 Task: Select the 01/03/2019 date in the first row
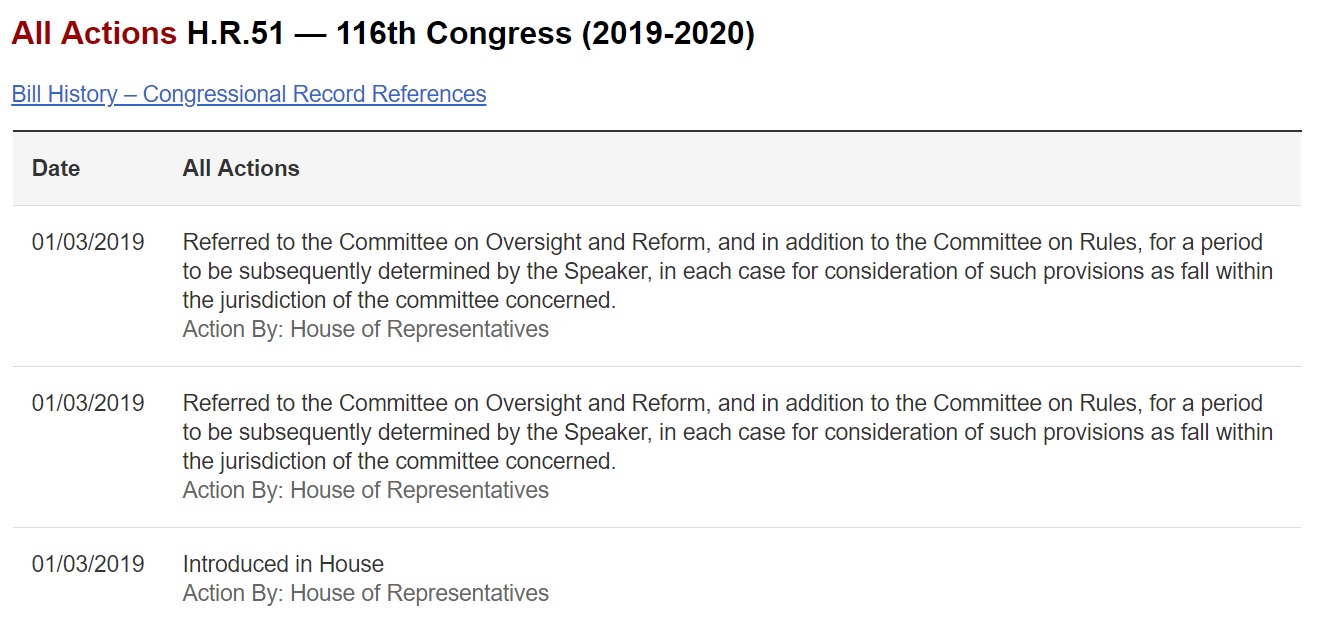coord(88,242)
